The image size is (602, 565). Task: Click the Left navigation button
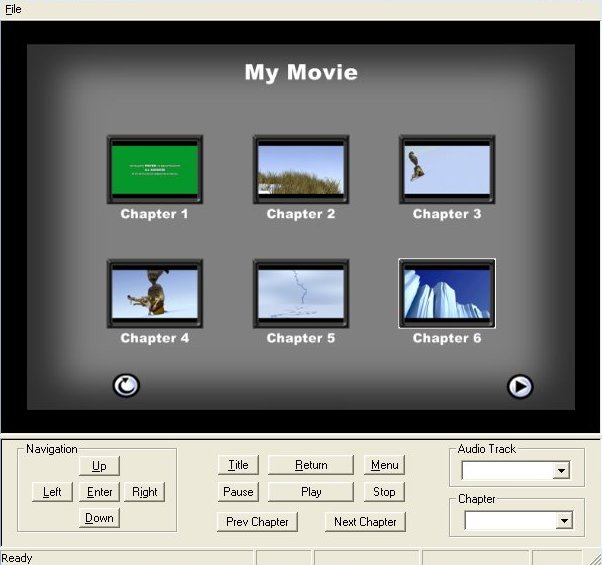[52, 492]
